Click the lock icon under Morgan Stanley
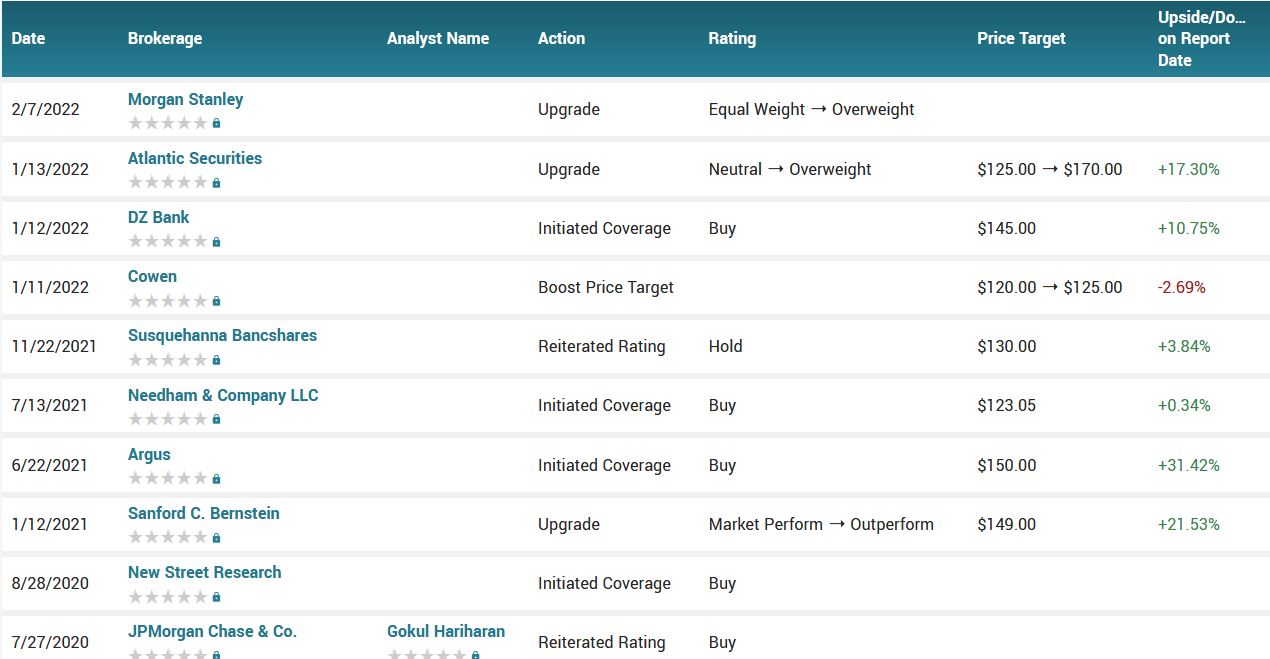 [x=216, y=123]
